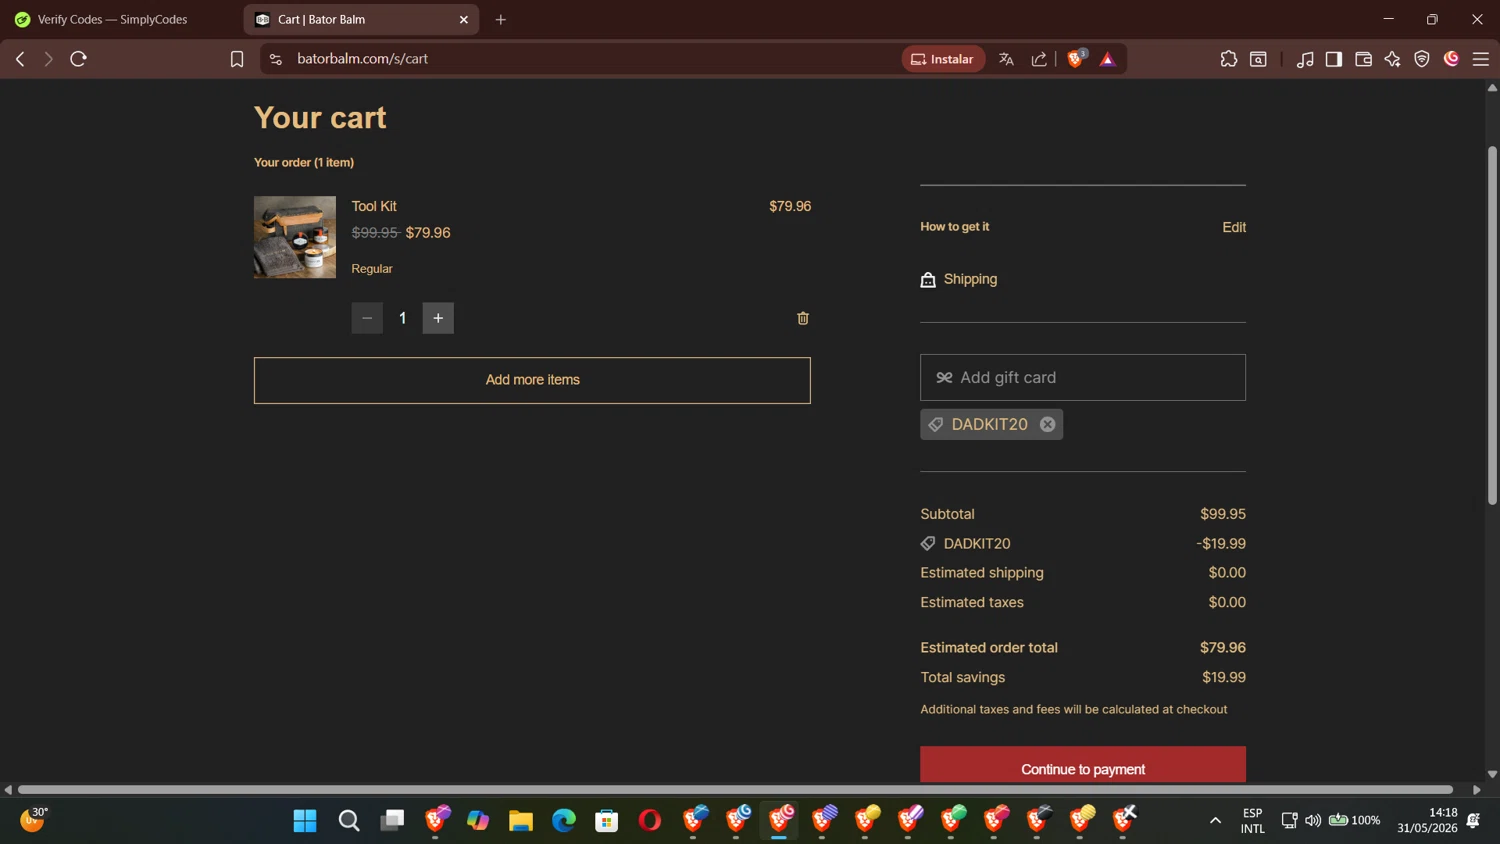This screenshot has height=844, width=1500.
Task: Open Task View on the taskbar
Action: point(392,821)
